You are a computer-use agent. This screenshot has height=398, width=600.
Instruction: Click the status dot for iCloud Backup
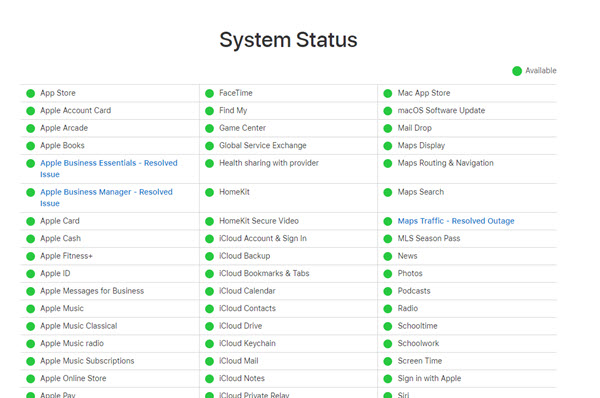tap(209, 256)
